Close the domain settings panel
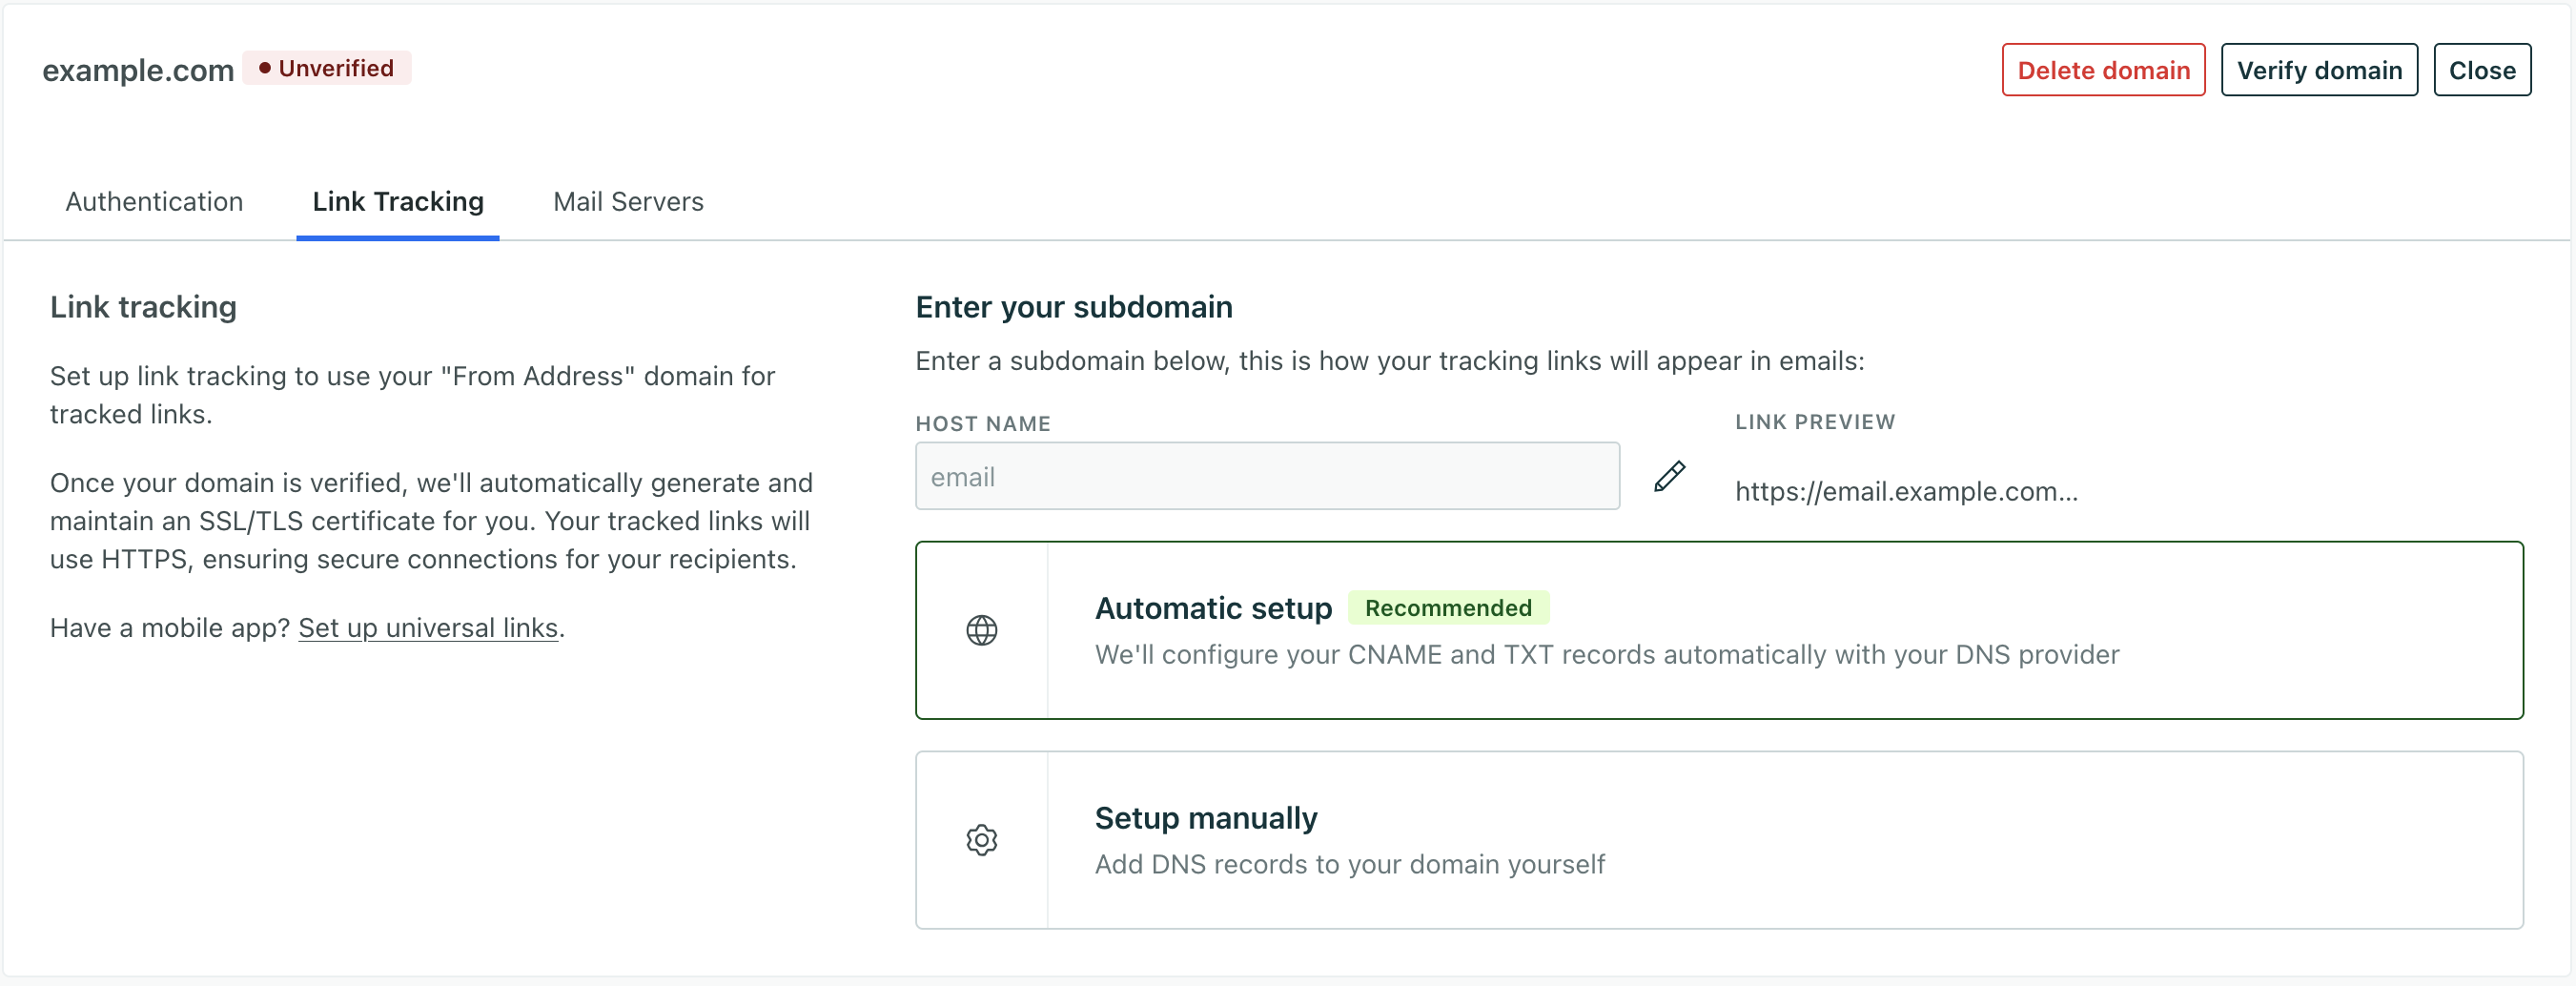2576x986 pixels. click(2482, 70)
